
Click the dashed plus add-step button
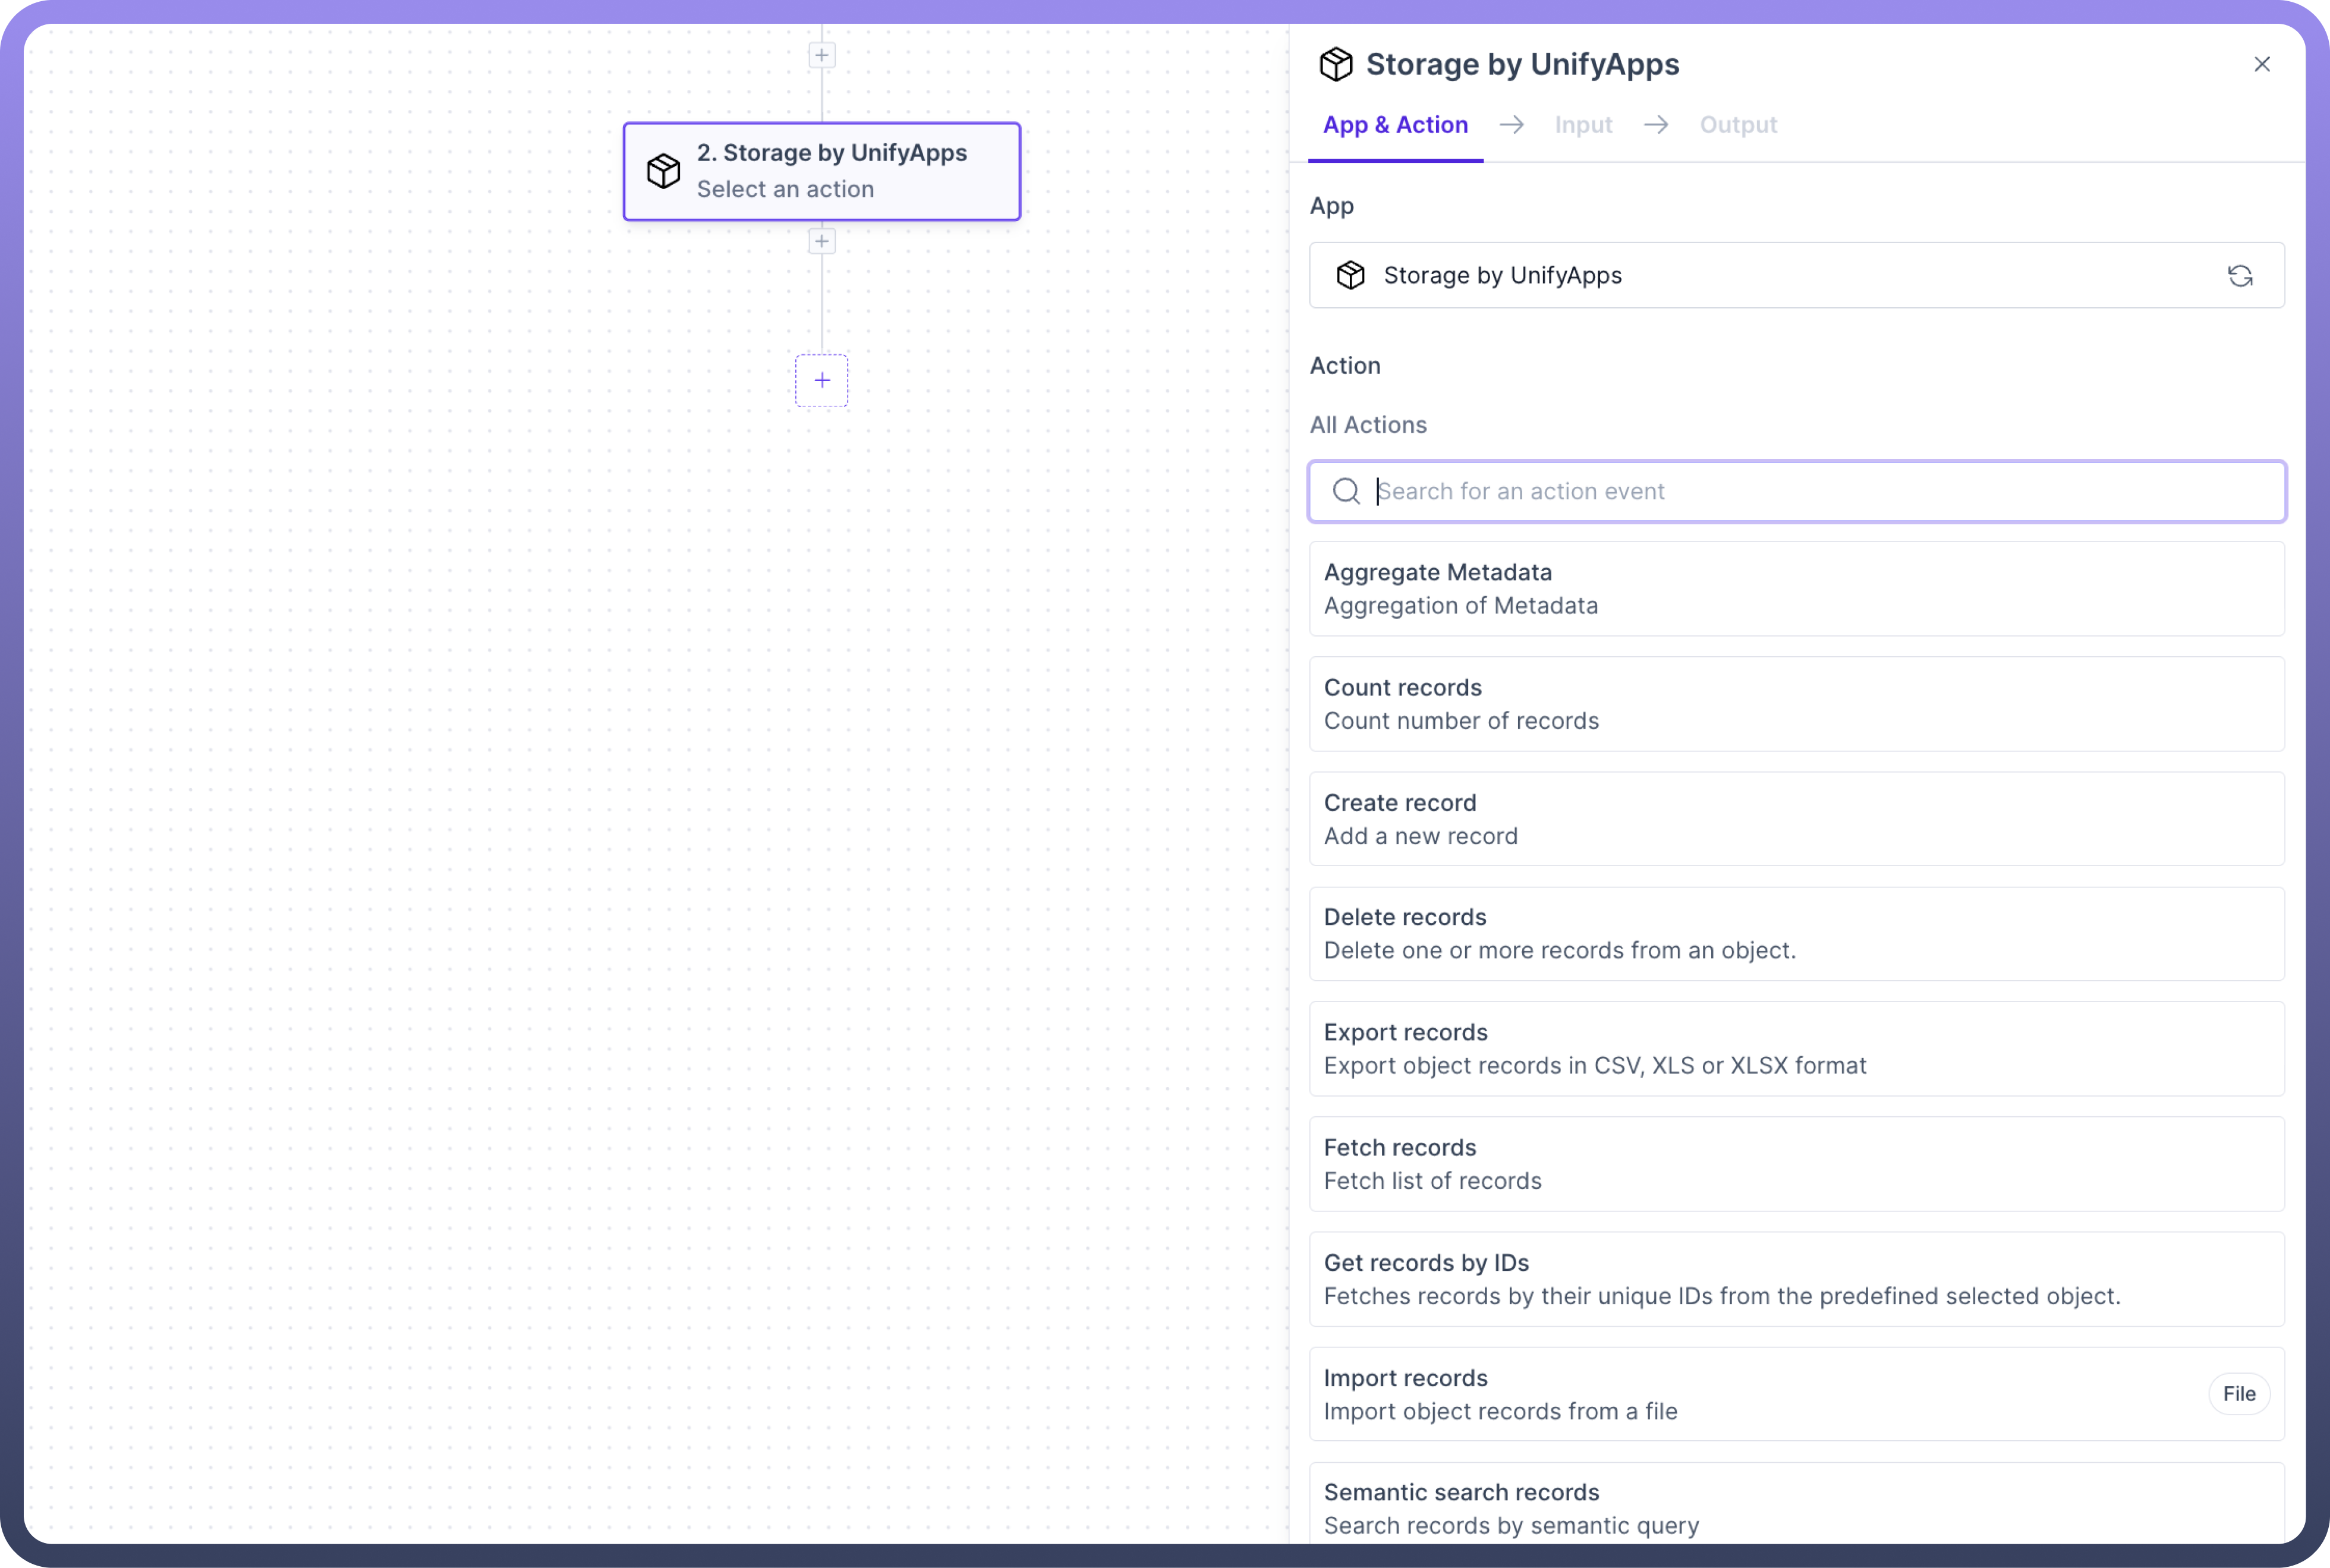pos(821,380)
